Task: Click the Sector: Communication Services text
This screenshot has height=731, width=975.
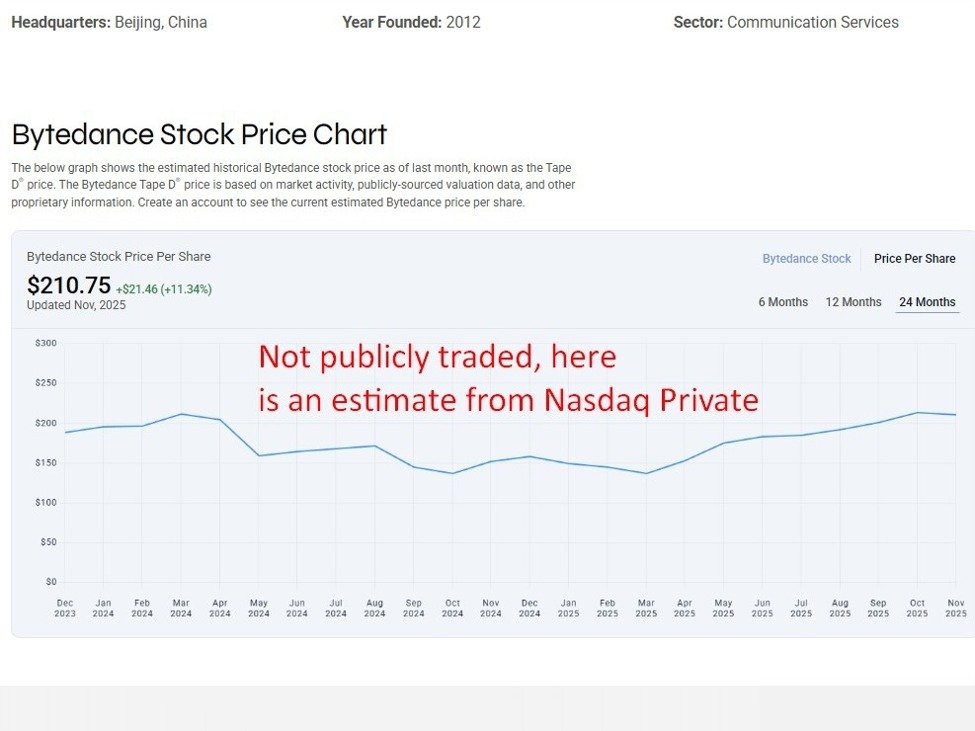Action: pos(786,22)
